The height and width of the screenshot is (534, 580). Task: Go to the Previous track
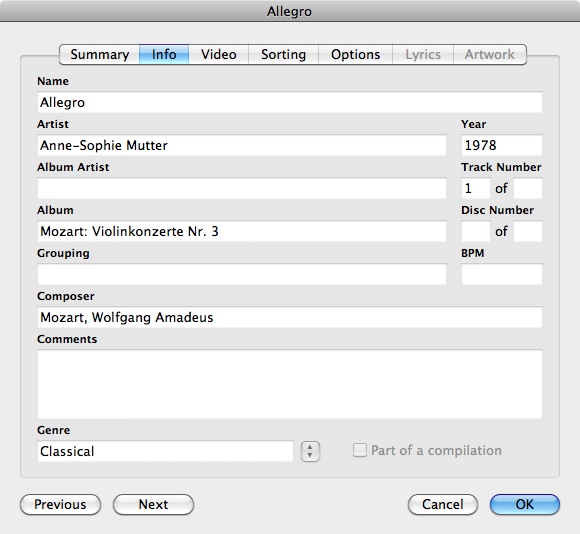(x=60, y=504)
